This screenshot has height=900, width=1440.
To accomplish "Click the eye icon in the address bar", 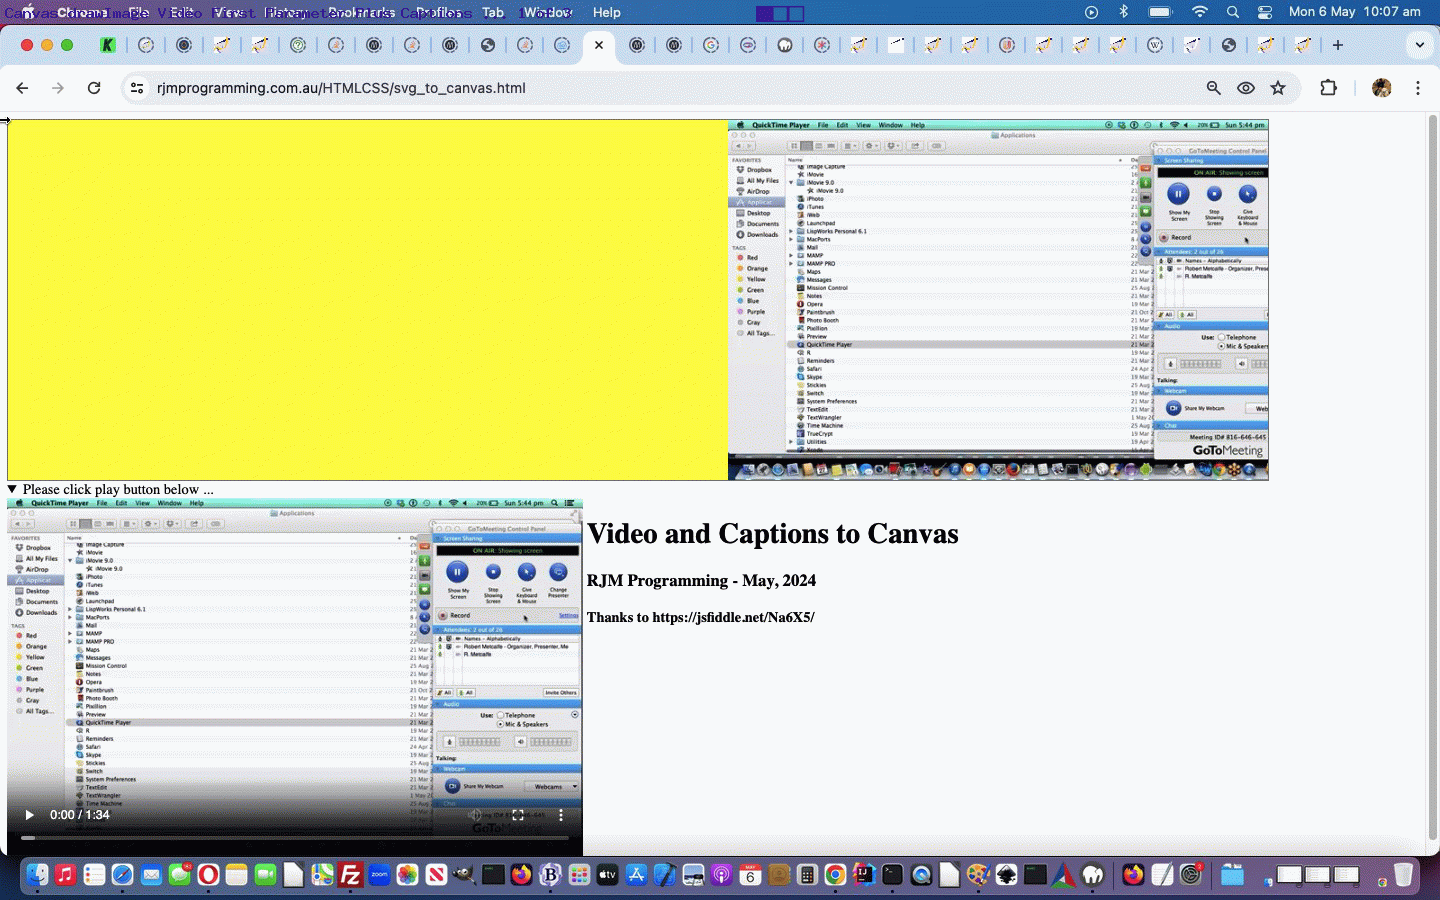I will click(x=1246, y=88).
